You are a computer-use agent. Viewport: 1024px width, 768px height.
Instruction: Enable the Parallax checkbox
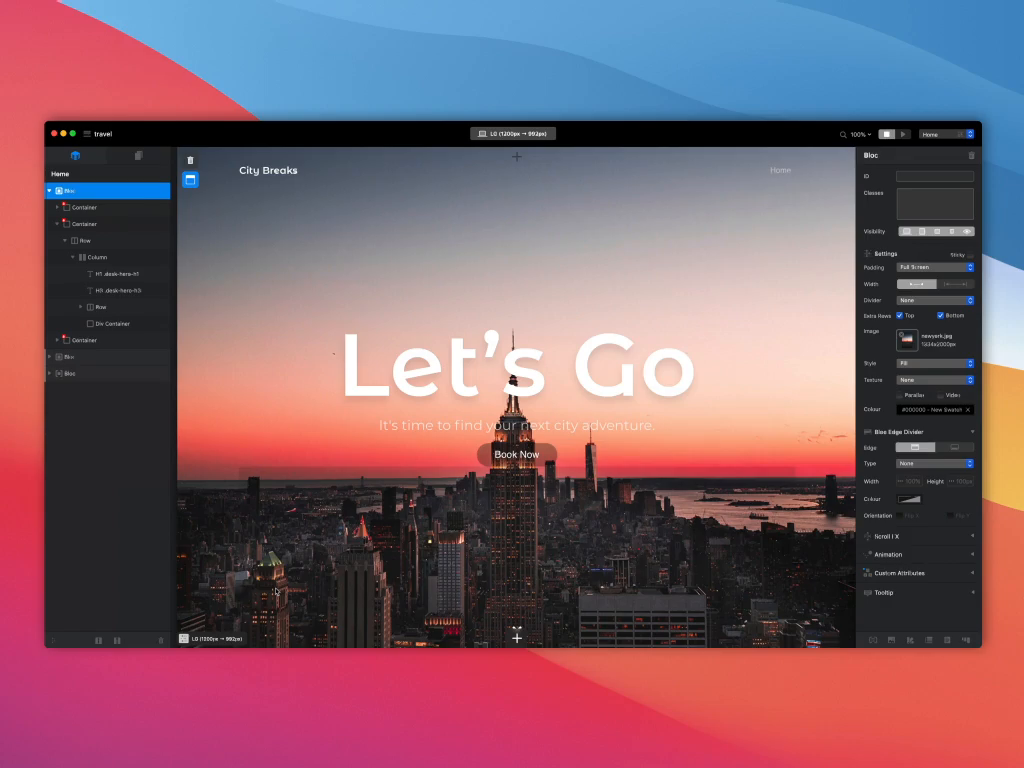(899, 395)
